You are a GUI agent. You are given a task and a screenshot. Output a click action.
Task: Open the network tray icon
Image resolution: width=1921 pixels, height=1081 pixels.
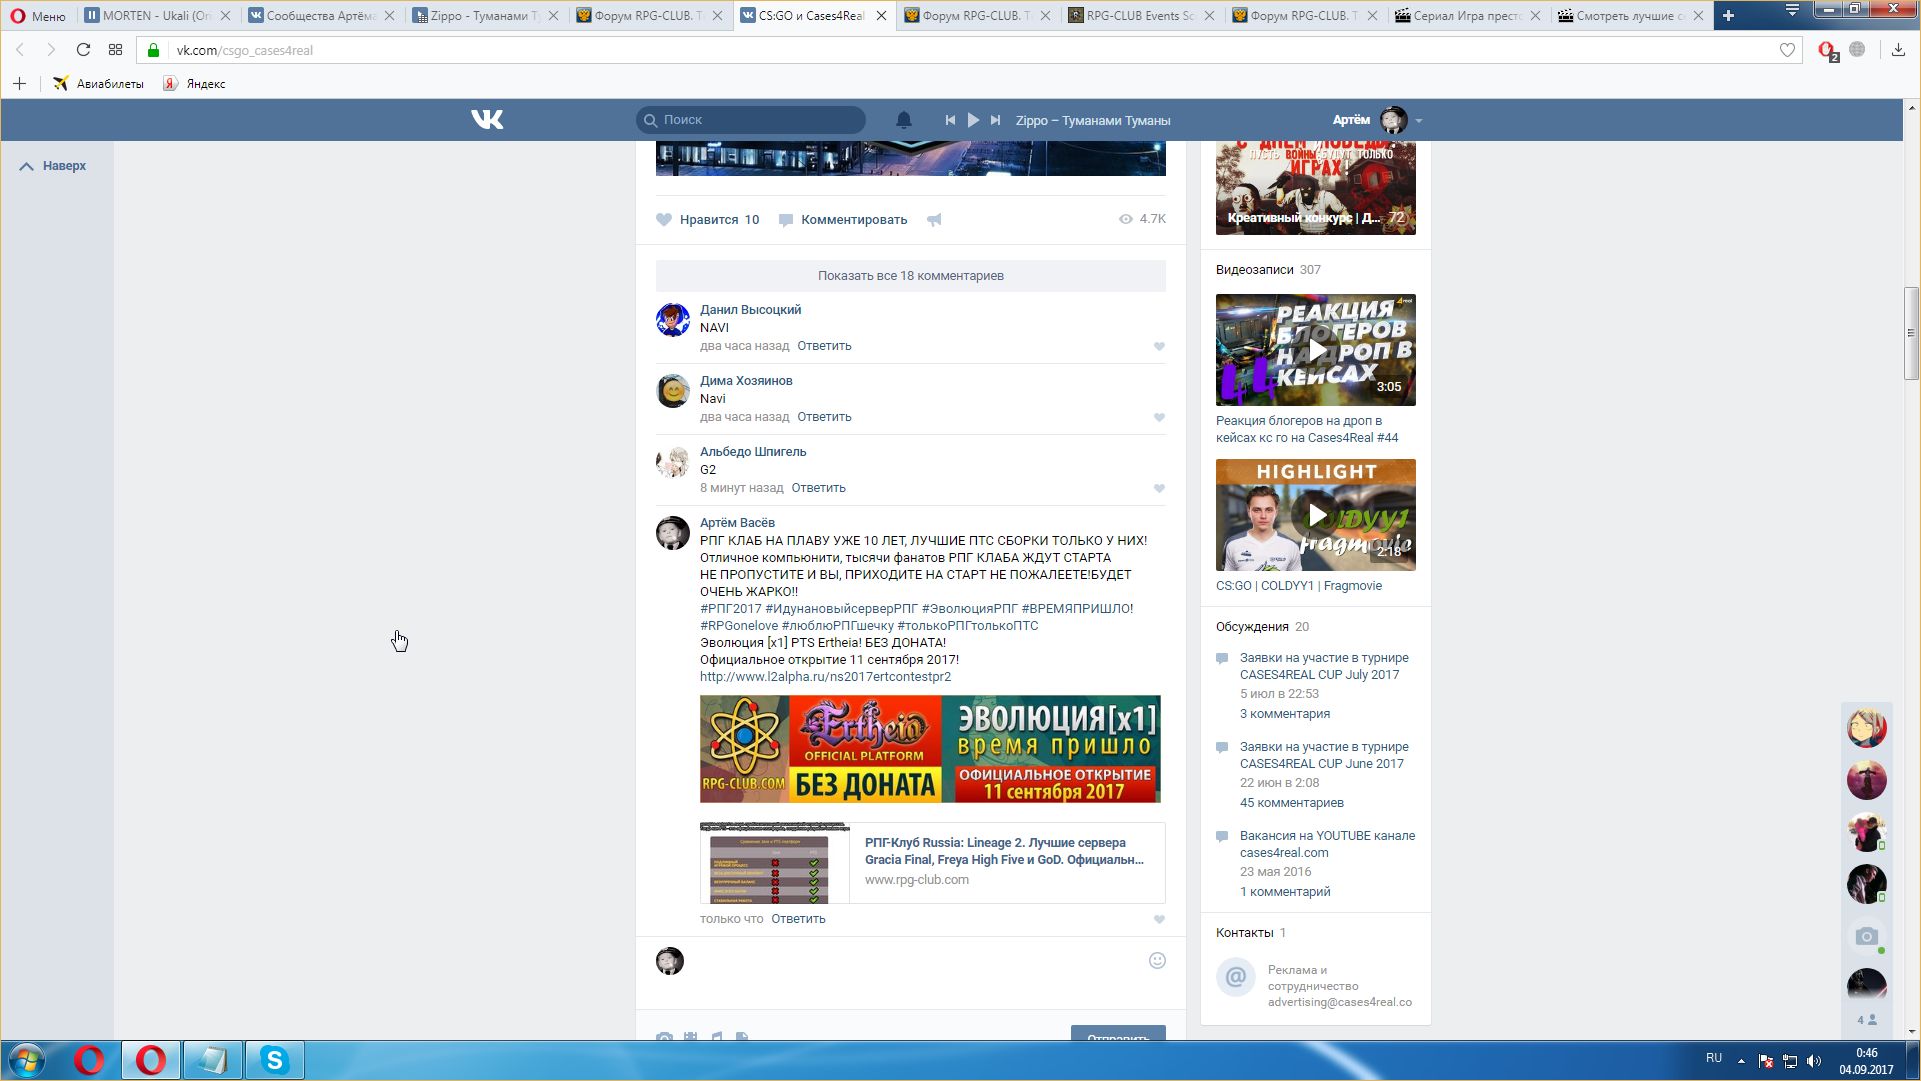point(1790,1061)
